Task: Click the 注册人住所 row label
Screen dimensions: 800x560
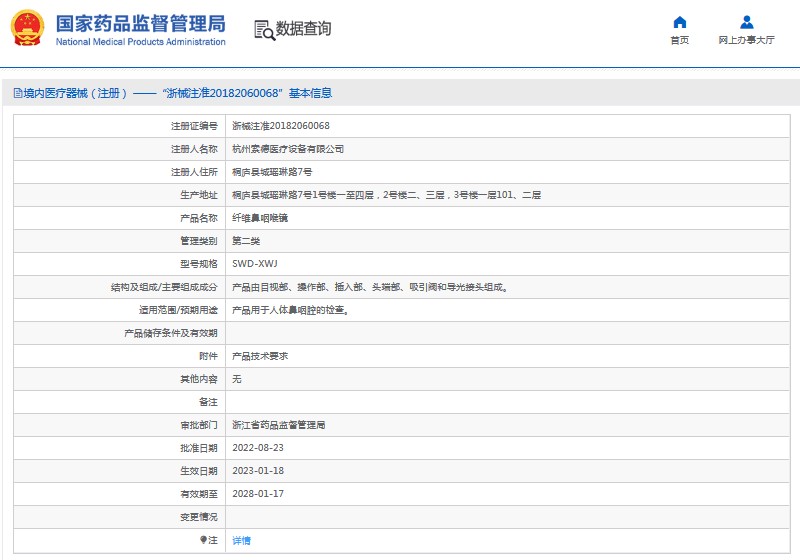Action: coord(194,172)
